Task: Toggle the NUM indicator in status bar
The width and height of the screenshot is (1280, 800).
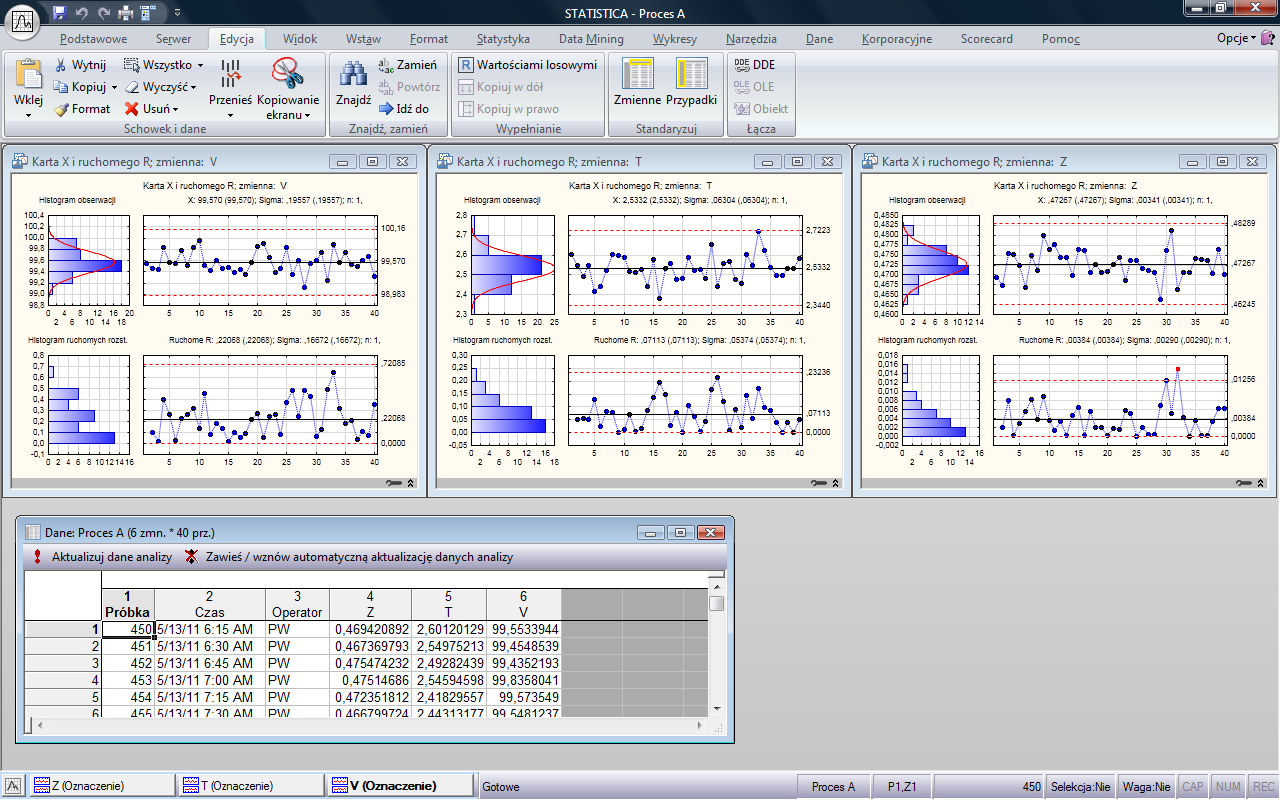Action: 1228,786
